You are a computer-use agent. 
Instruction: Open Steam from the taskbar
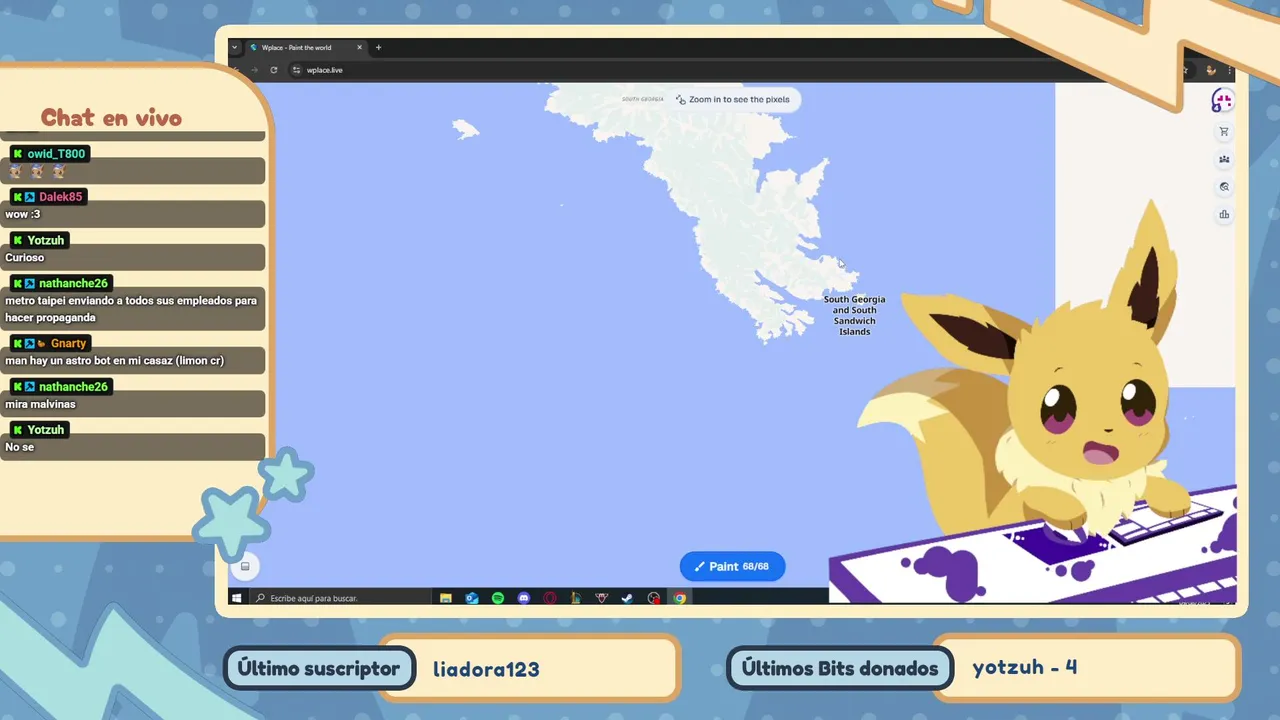(x=627, y=598)
